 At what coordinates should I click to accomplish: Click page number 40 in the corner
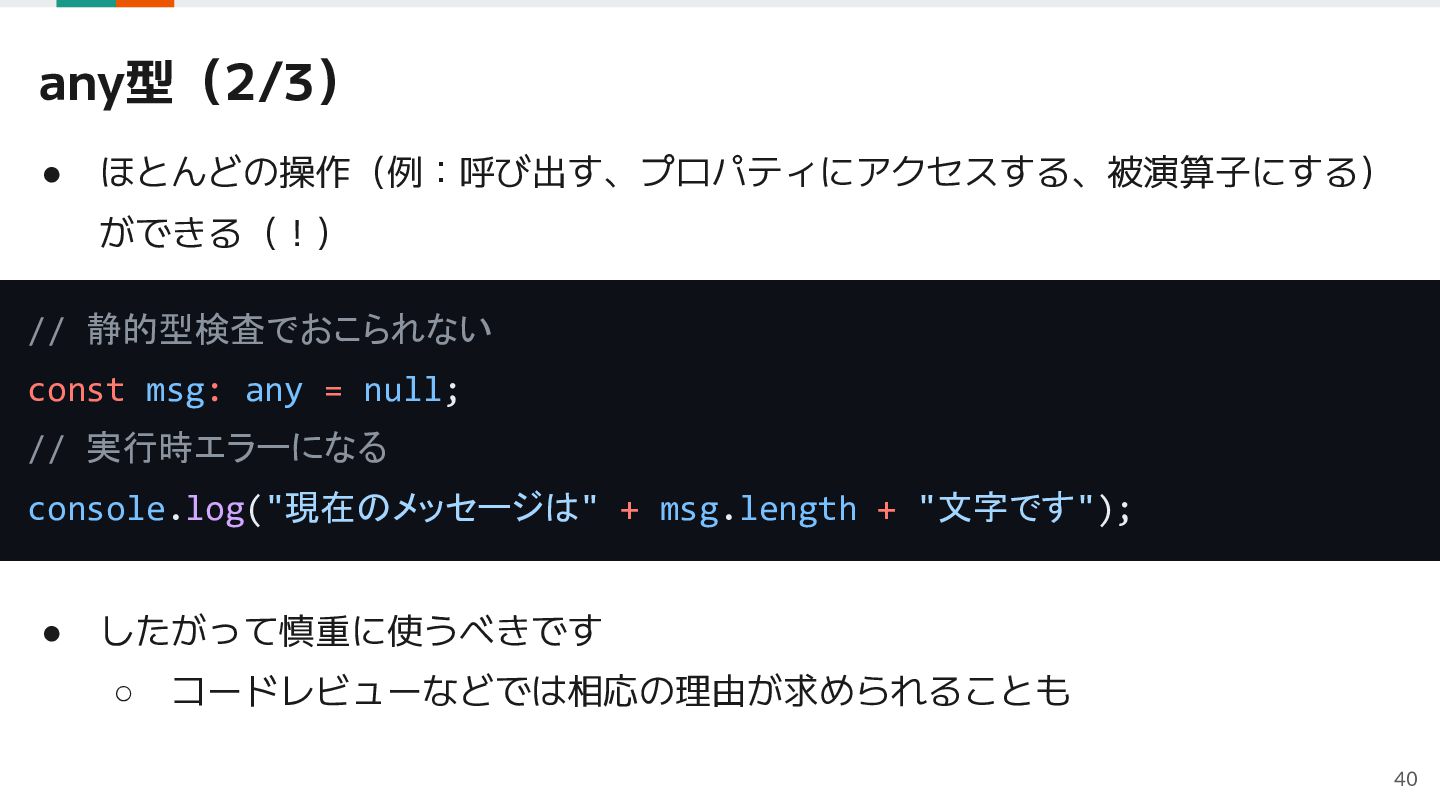point(1405,779)
